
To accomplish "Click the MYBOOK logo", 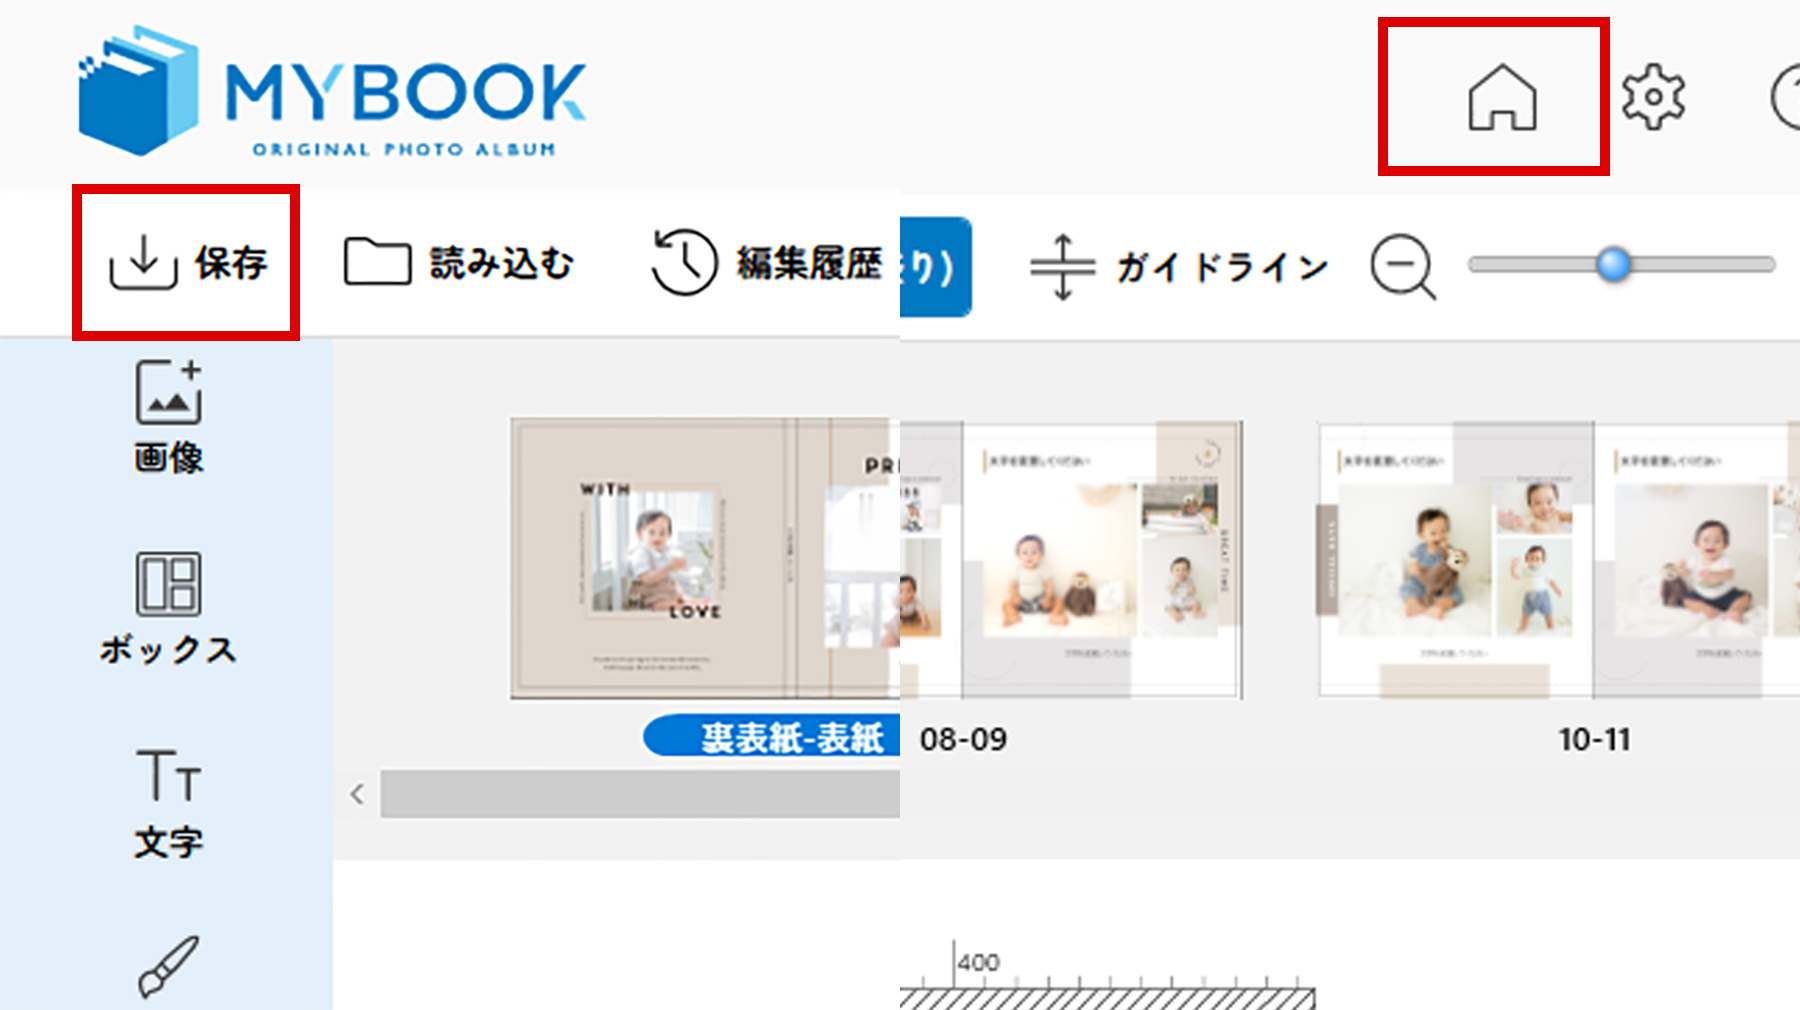I will pos(332,91).
